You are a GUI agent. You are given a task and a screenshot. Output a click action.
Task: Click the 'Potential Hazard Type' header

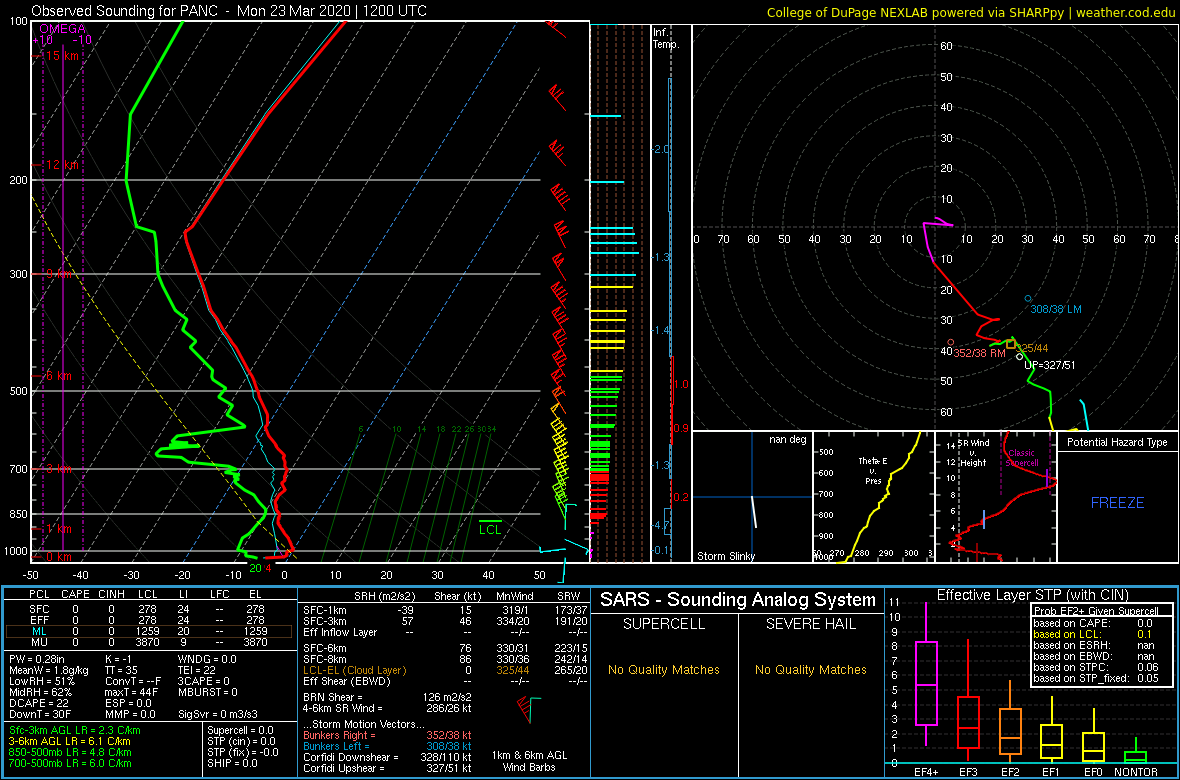(1117, 442)
